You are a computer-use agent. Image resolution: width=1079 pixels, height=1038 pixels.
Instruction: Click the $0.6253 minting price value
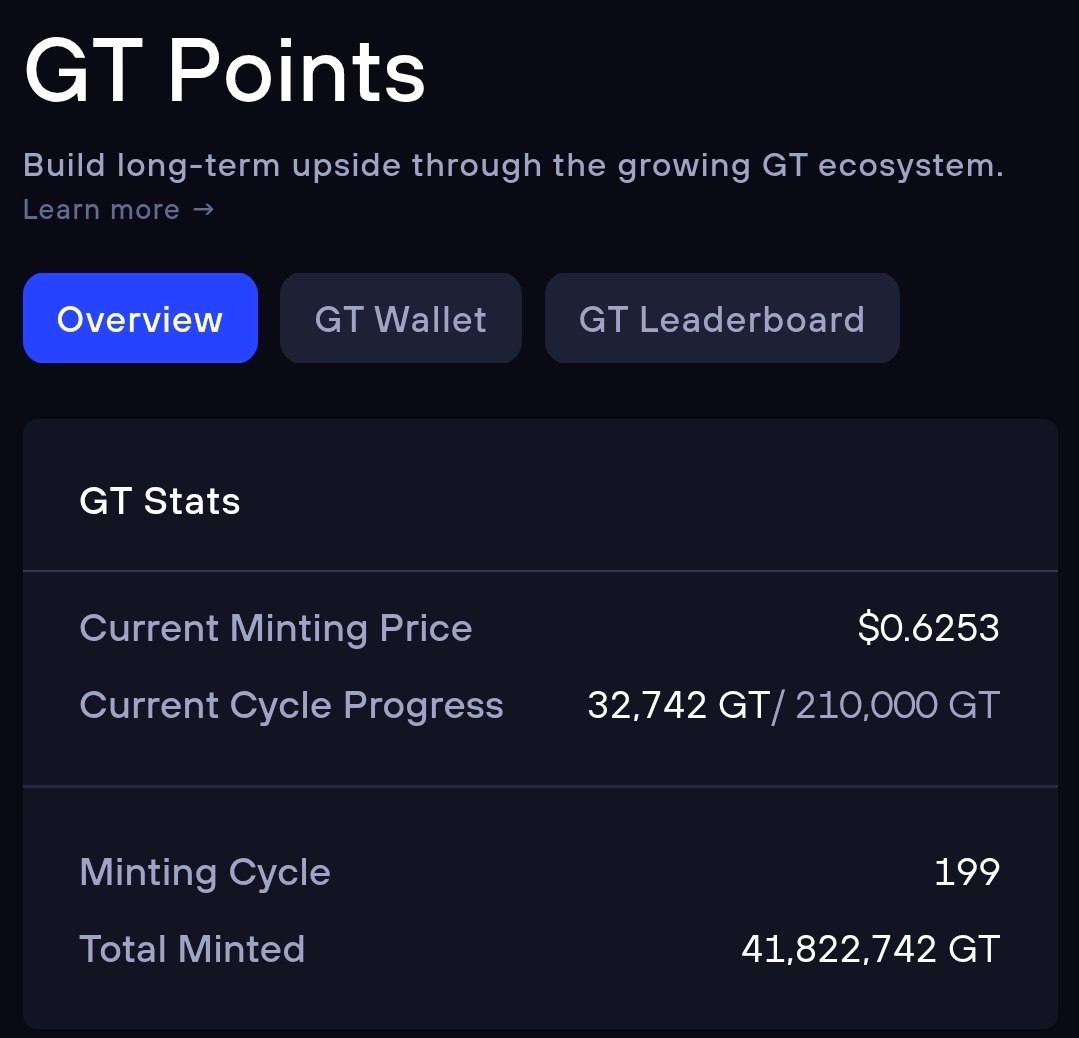(928, 628)
